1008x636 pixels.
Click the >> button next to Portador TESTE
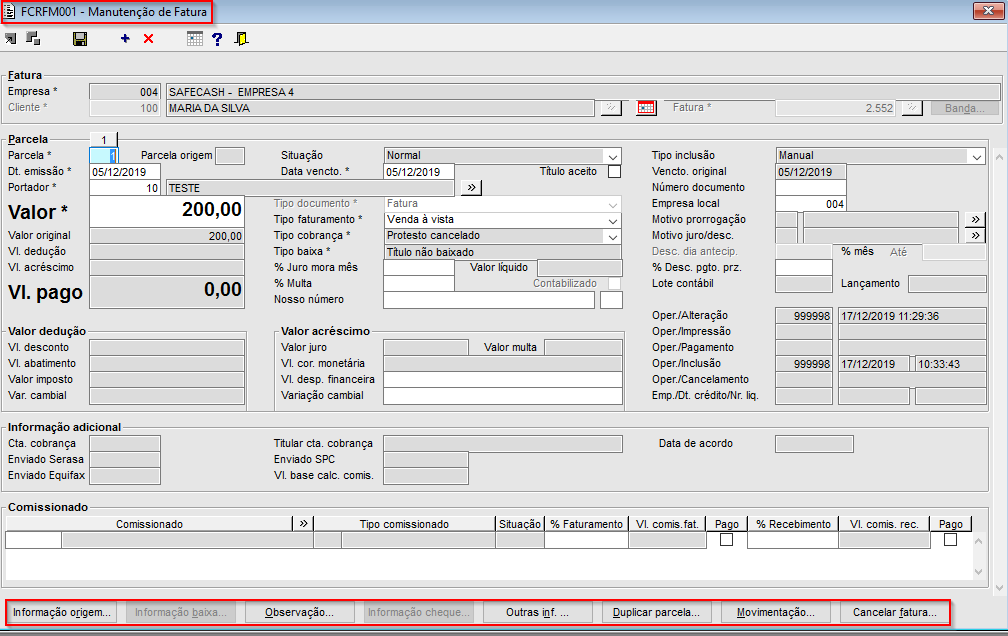tap(471, 188)
